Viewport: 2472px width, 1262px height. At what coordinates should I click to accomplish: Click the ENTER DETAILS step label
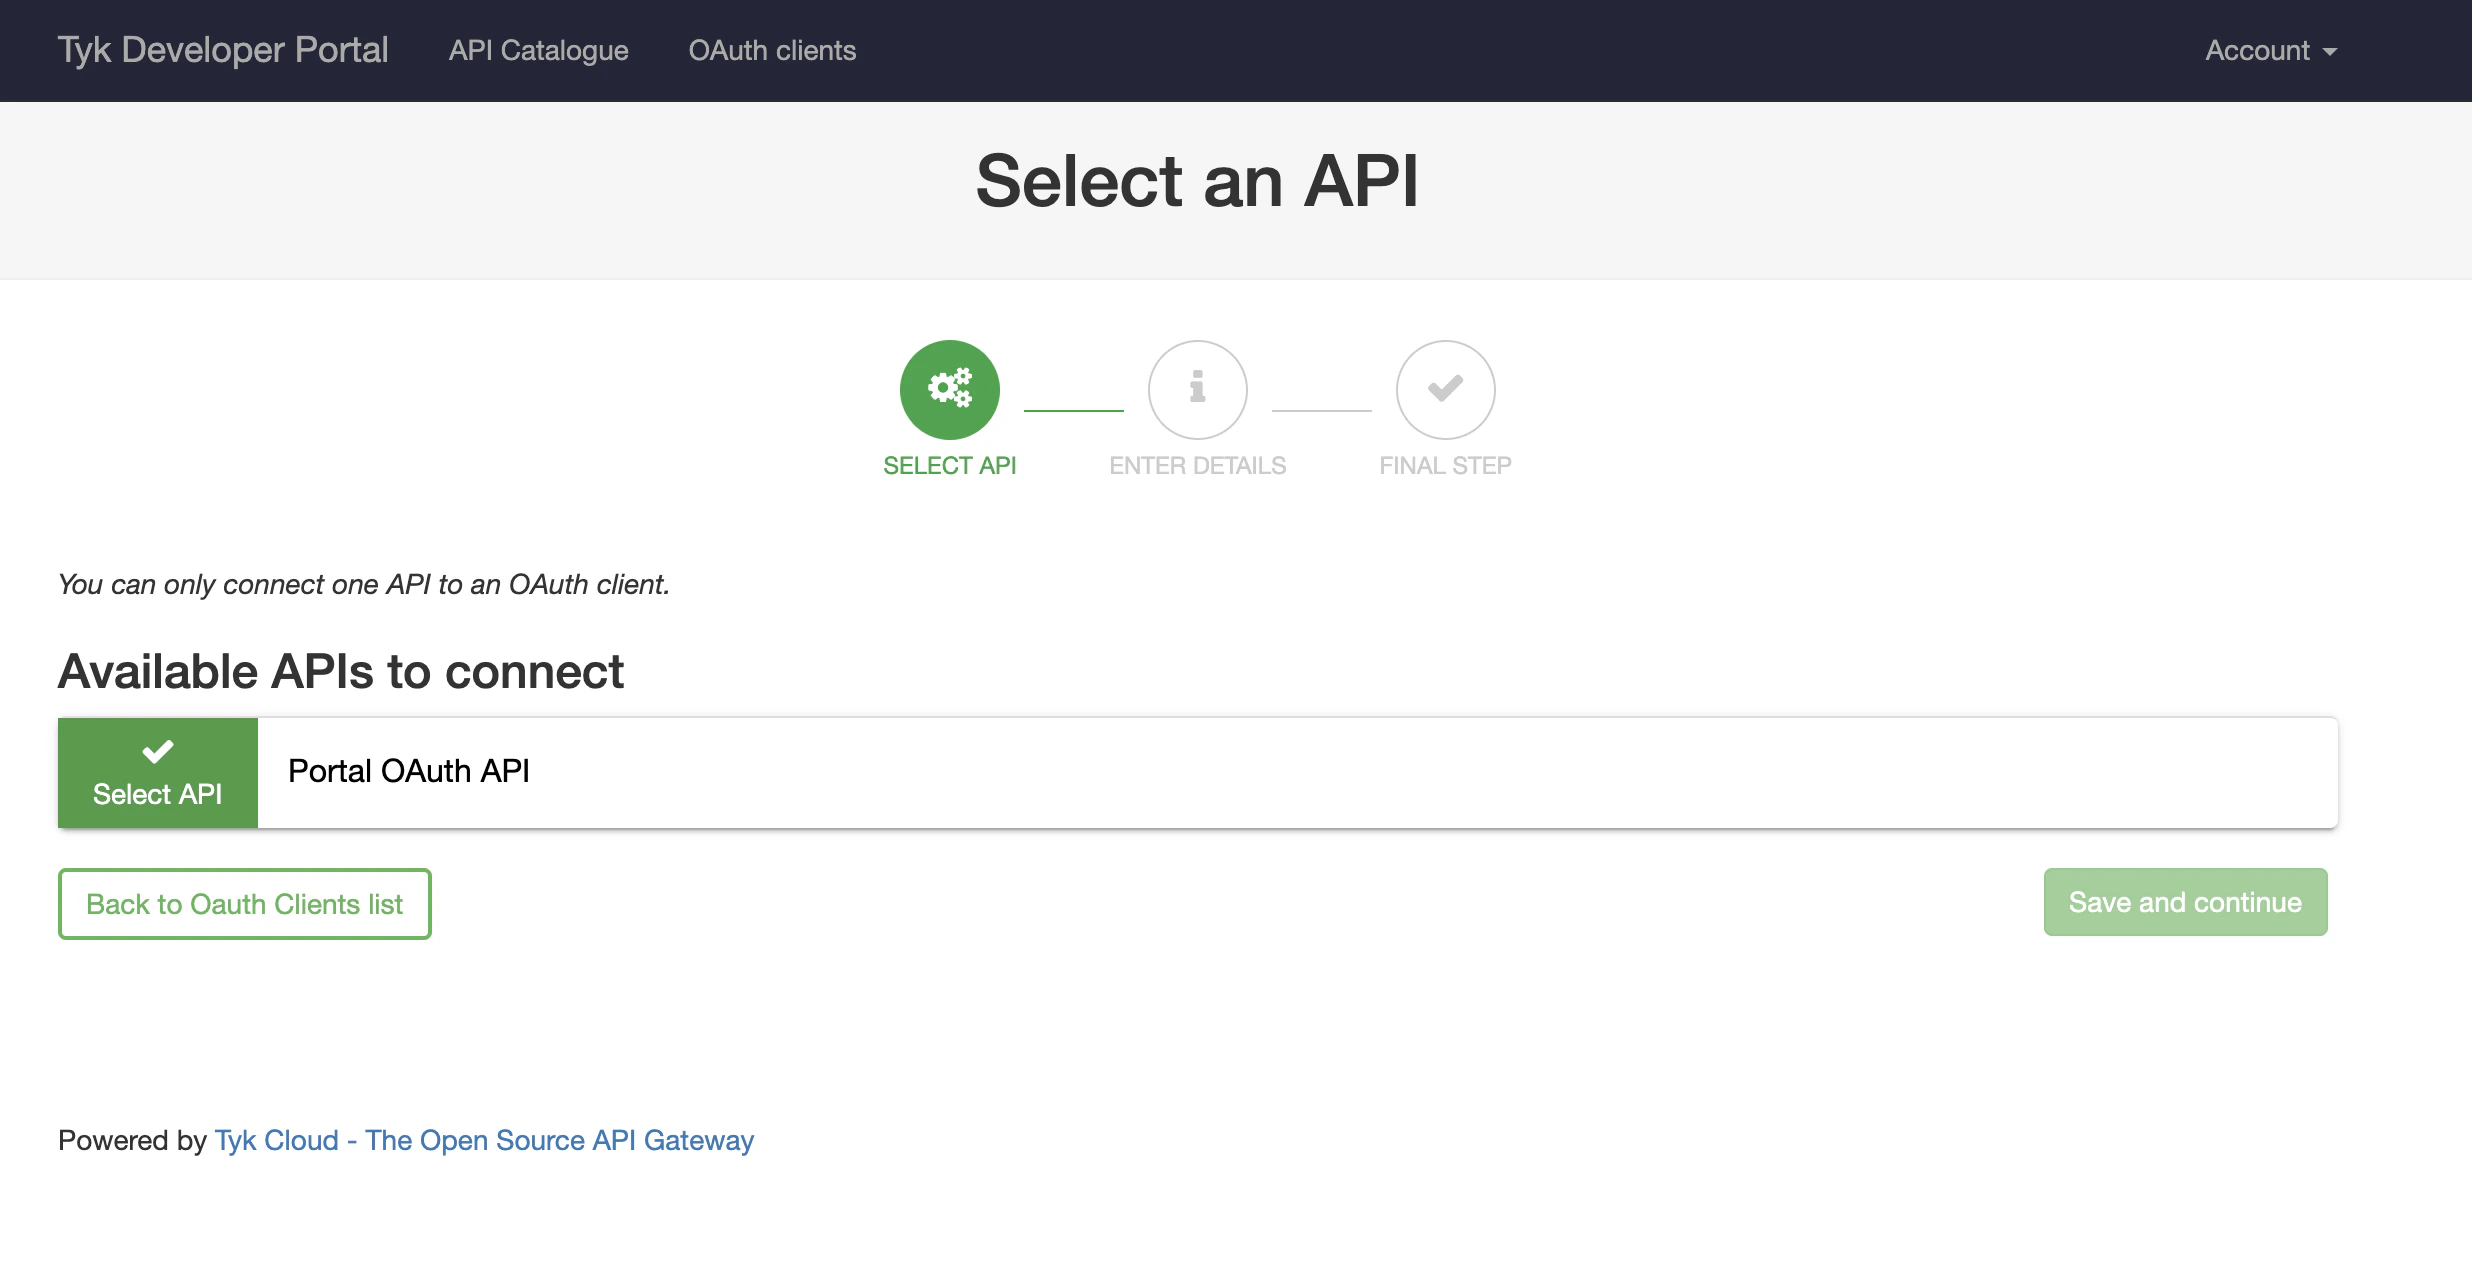click(x=1197, y=464)
